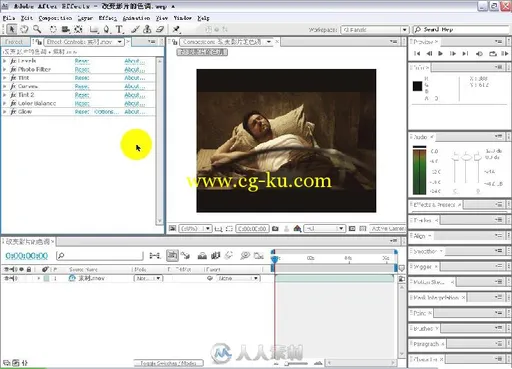This screenshot has height=369, width=512.
Task: Click Reset for Levels effect
Action: point(82,61)
